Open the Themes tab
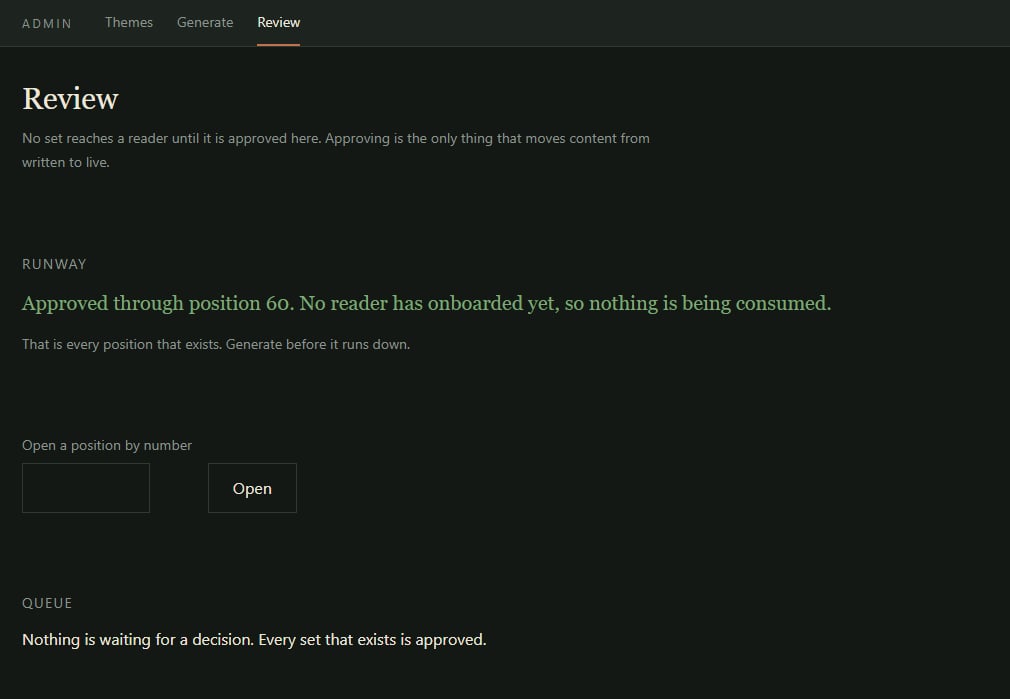This screenshot has width=1010, height=699. (x=129, y=23)
